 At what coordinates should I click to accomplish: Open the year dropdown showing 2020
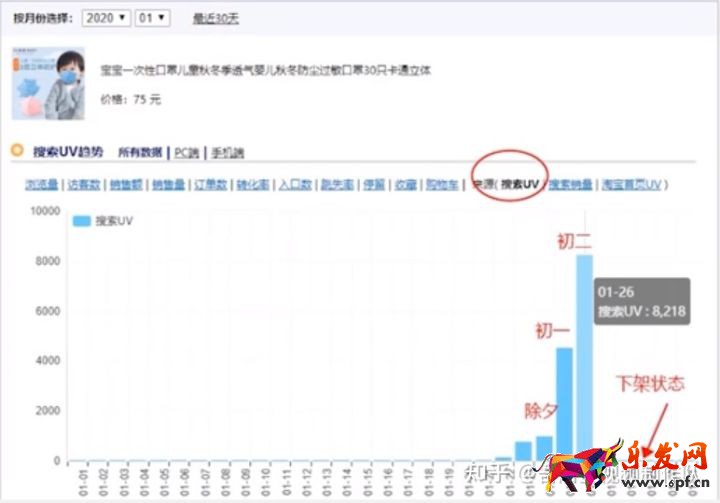pyautogui.click(x=106, y=18)
